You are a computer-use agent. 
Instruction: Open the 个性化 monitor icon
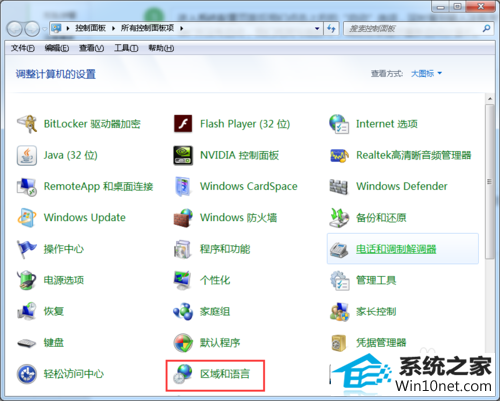[x=183, y=280]
